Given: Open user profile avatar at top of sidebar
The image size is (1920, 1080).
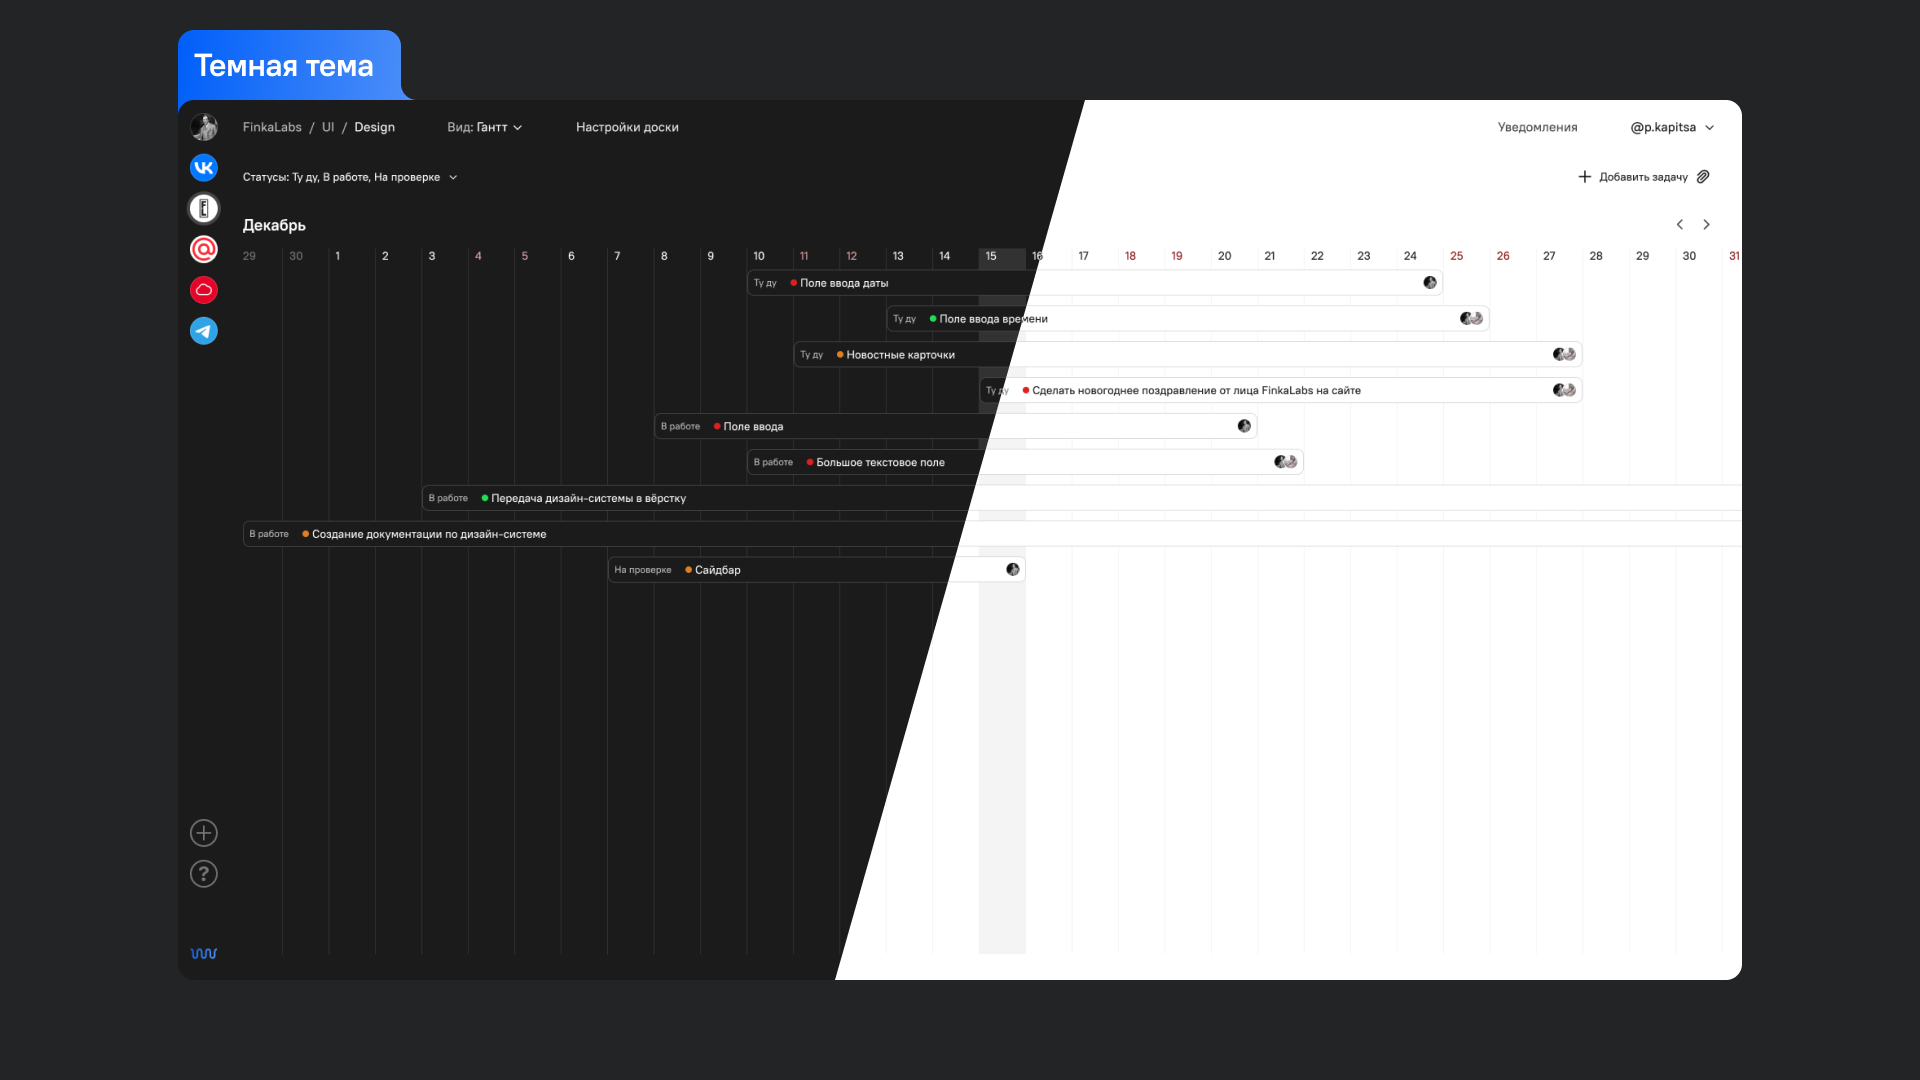Looking at the screenshot, I should pos(204,127).
